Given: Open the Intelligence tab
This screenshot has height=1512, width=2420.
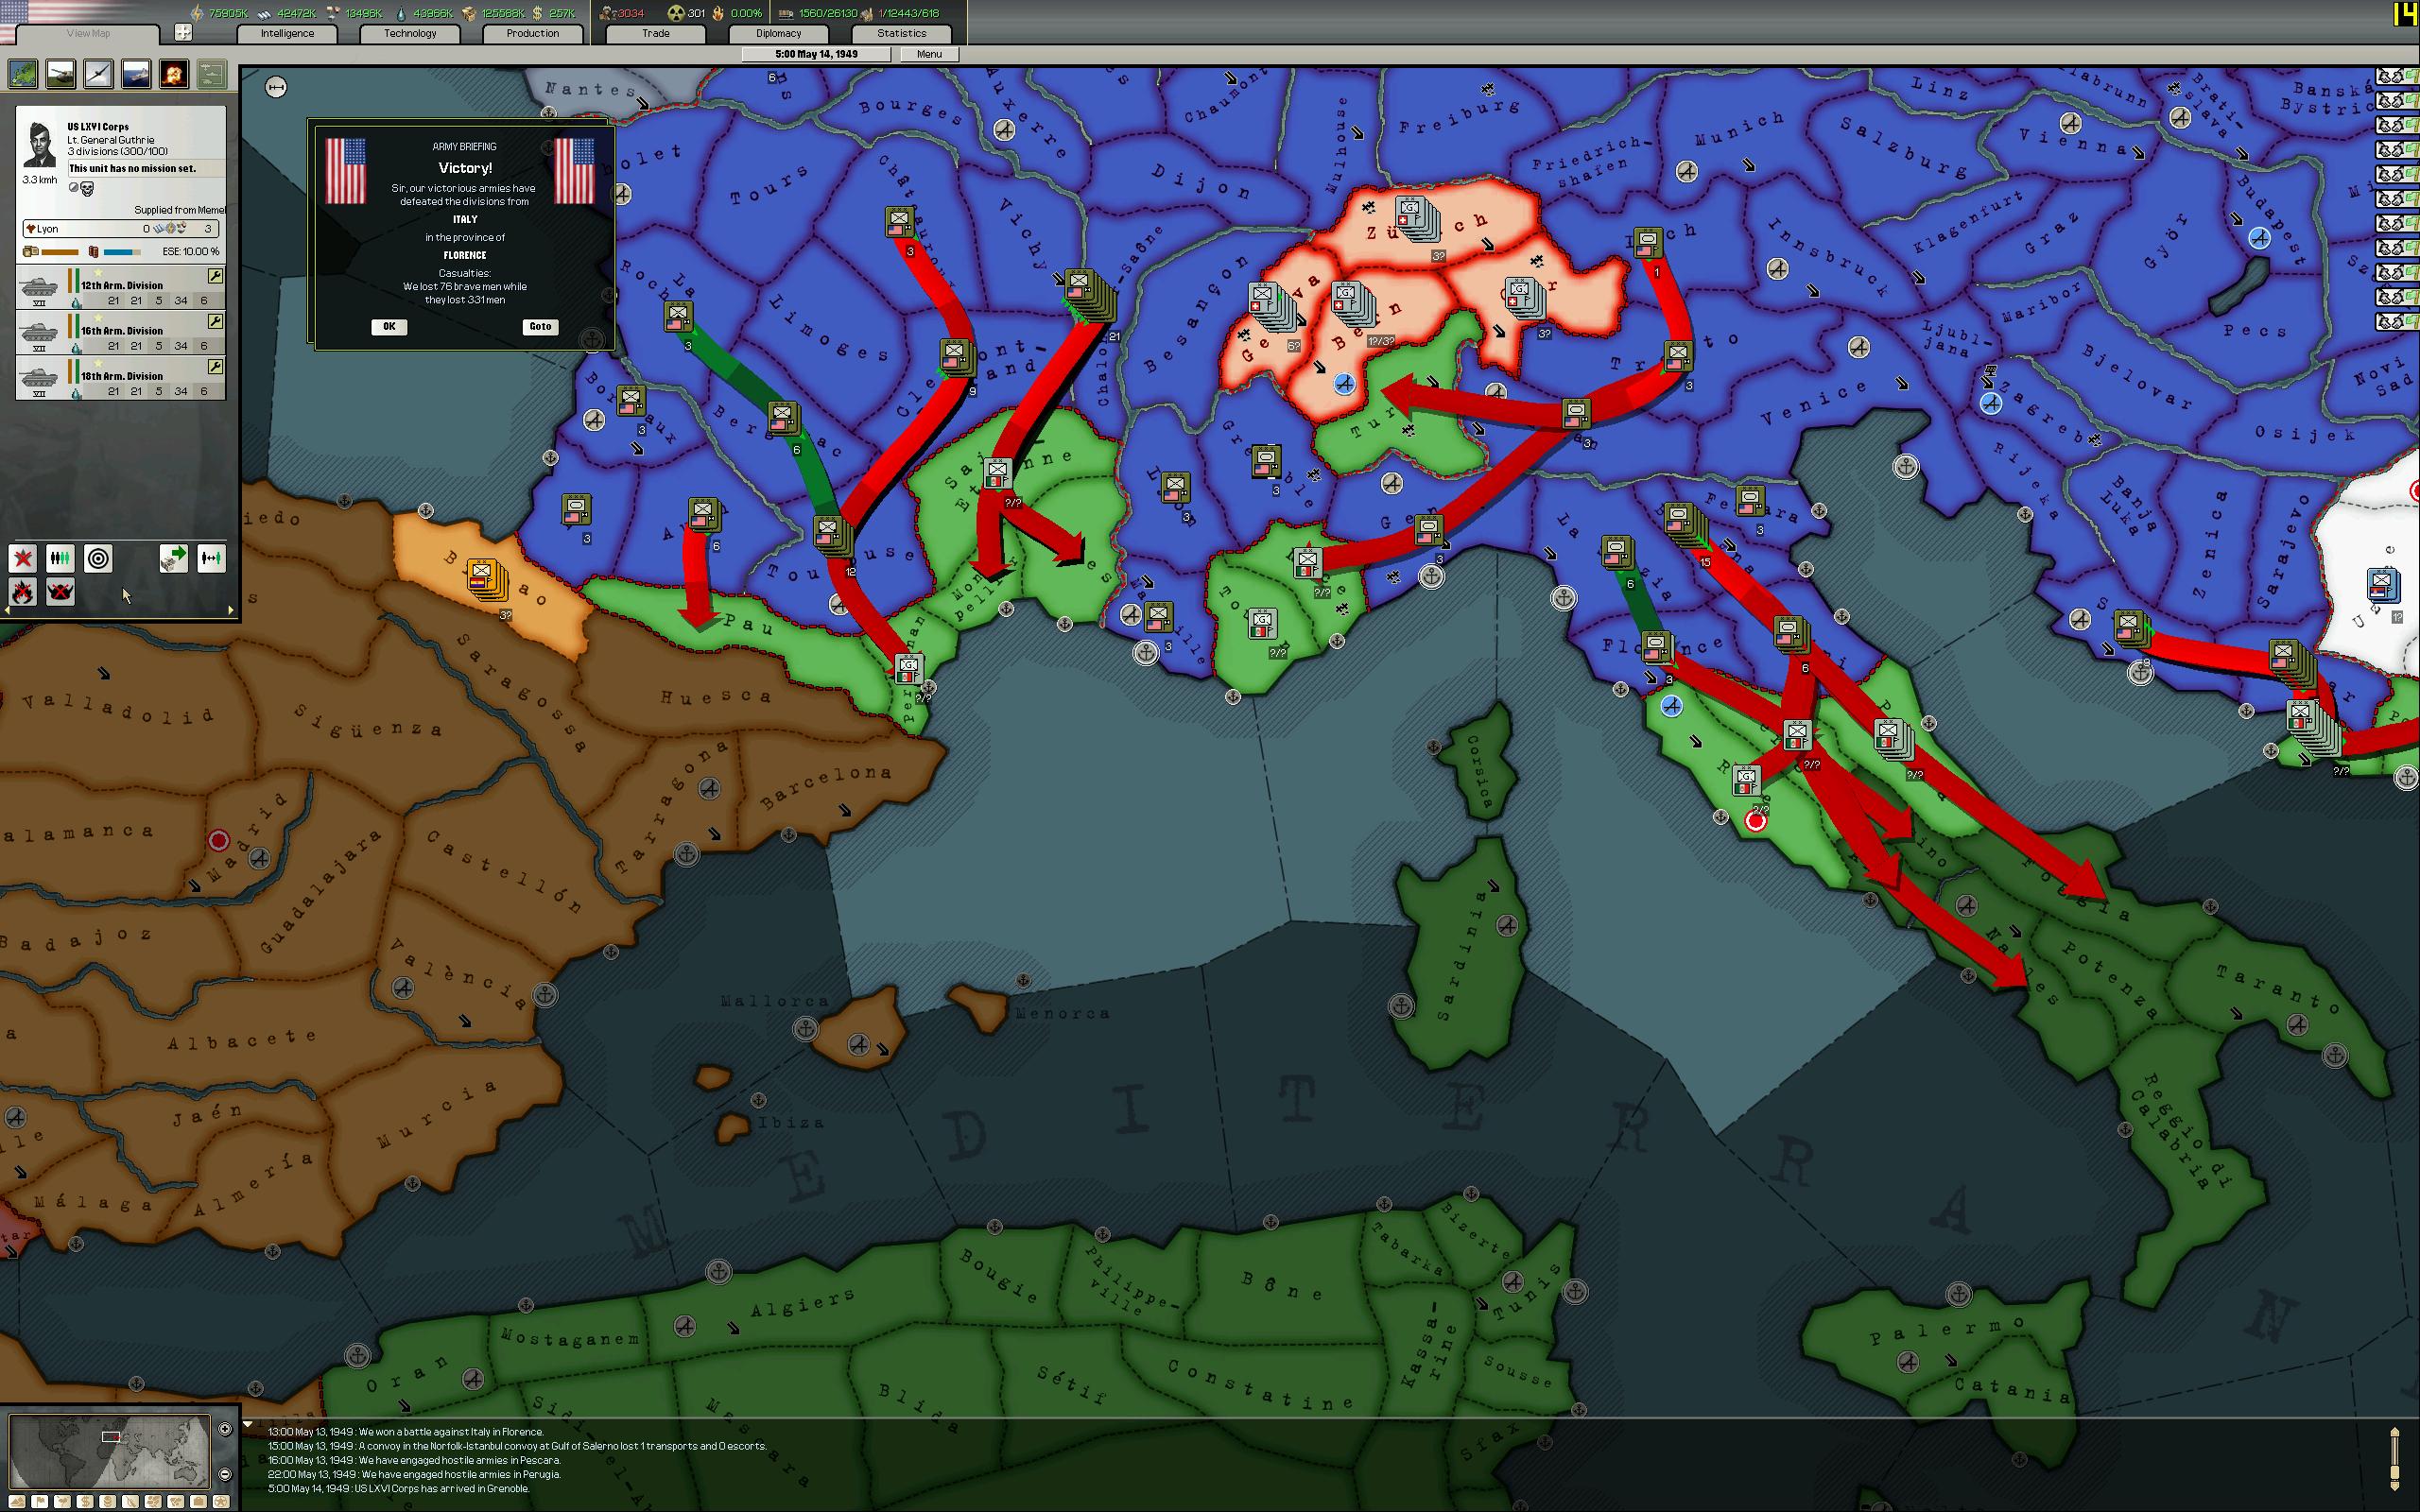Looking at the screenshot, I should pyautogui.click(x=287, y=33).
